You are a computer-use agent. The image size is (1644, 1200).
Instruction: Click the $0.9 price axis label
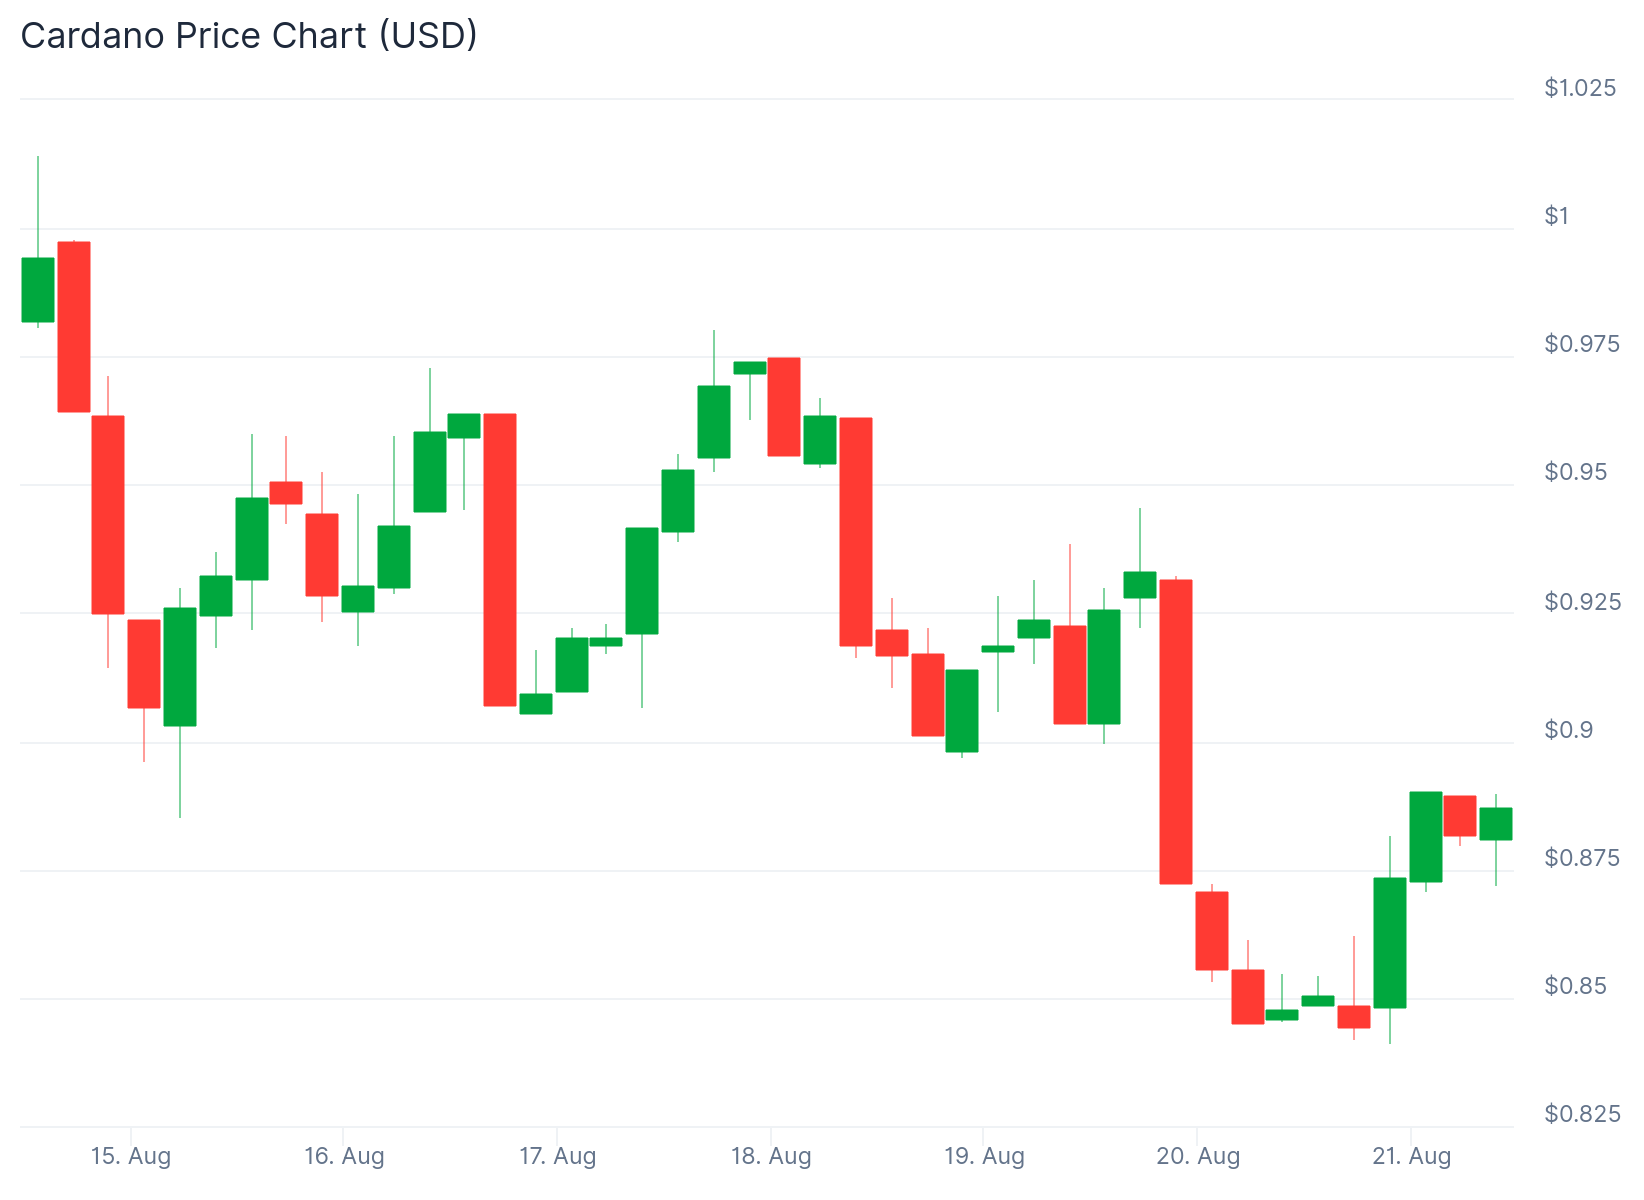pos(1569,730)
